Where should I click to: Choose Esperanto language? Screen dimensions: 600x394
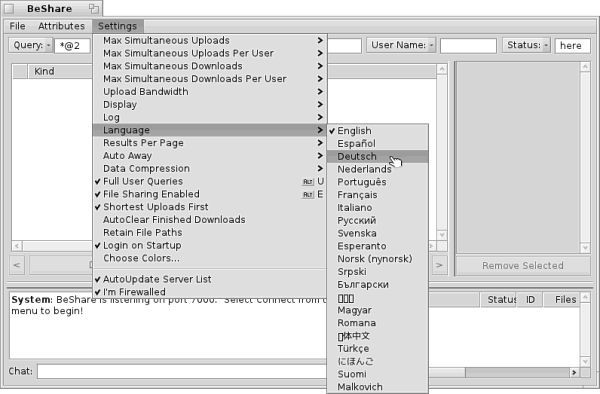[377, 246]
